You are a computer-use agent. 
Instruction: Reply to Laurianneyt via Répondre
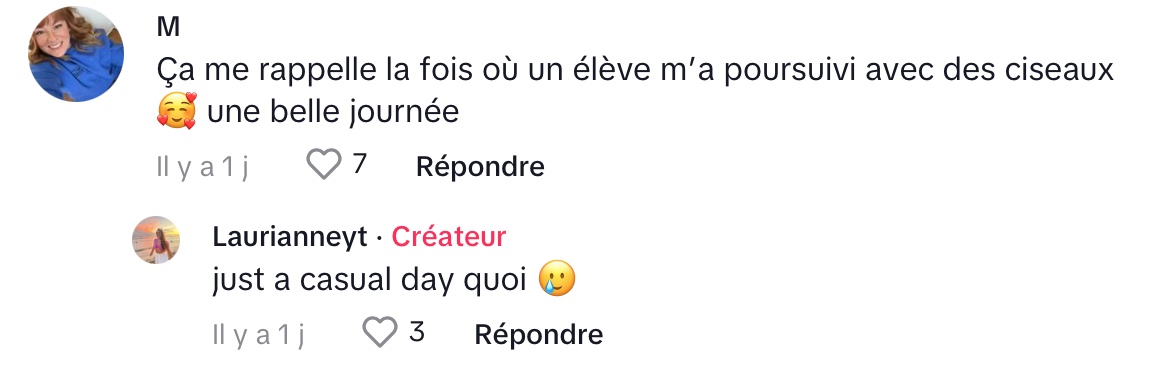(x=538, y=335)
